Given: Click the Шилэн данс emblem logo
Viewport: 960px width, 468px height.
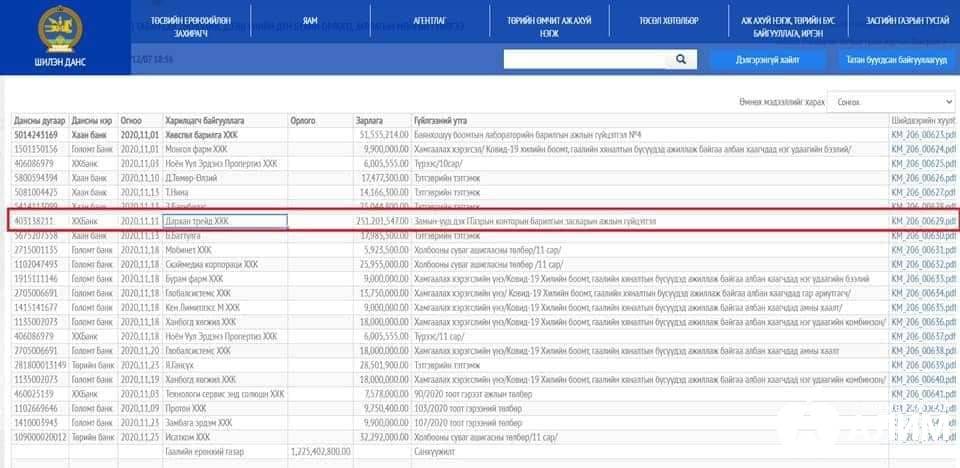Looking at the screenshot, I should [x=60, y=29].
